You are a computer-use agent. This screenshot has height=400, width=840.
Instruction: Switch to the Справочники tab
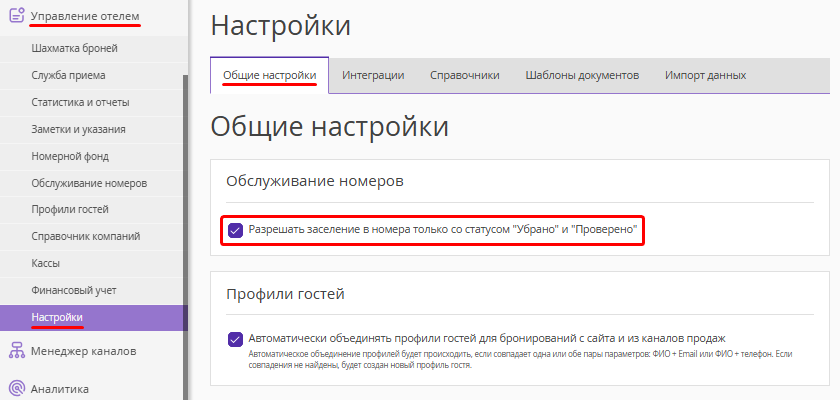[x=464, y=76]
